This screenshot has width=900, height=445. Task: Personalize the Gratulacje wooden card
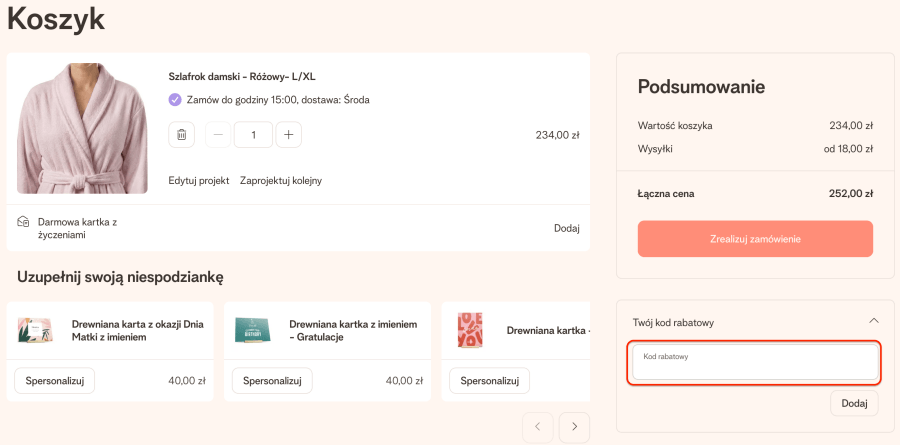click(272, 381)
